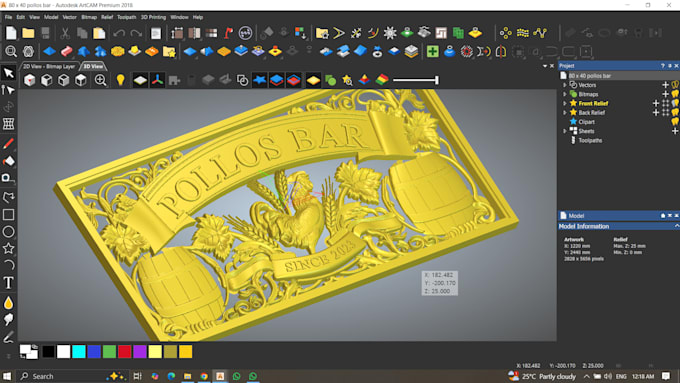Toggle visibility bulb for Front Relief
Image resolution: width=680 pixels, height=383 pixels.
tap(675, 103)
